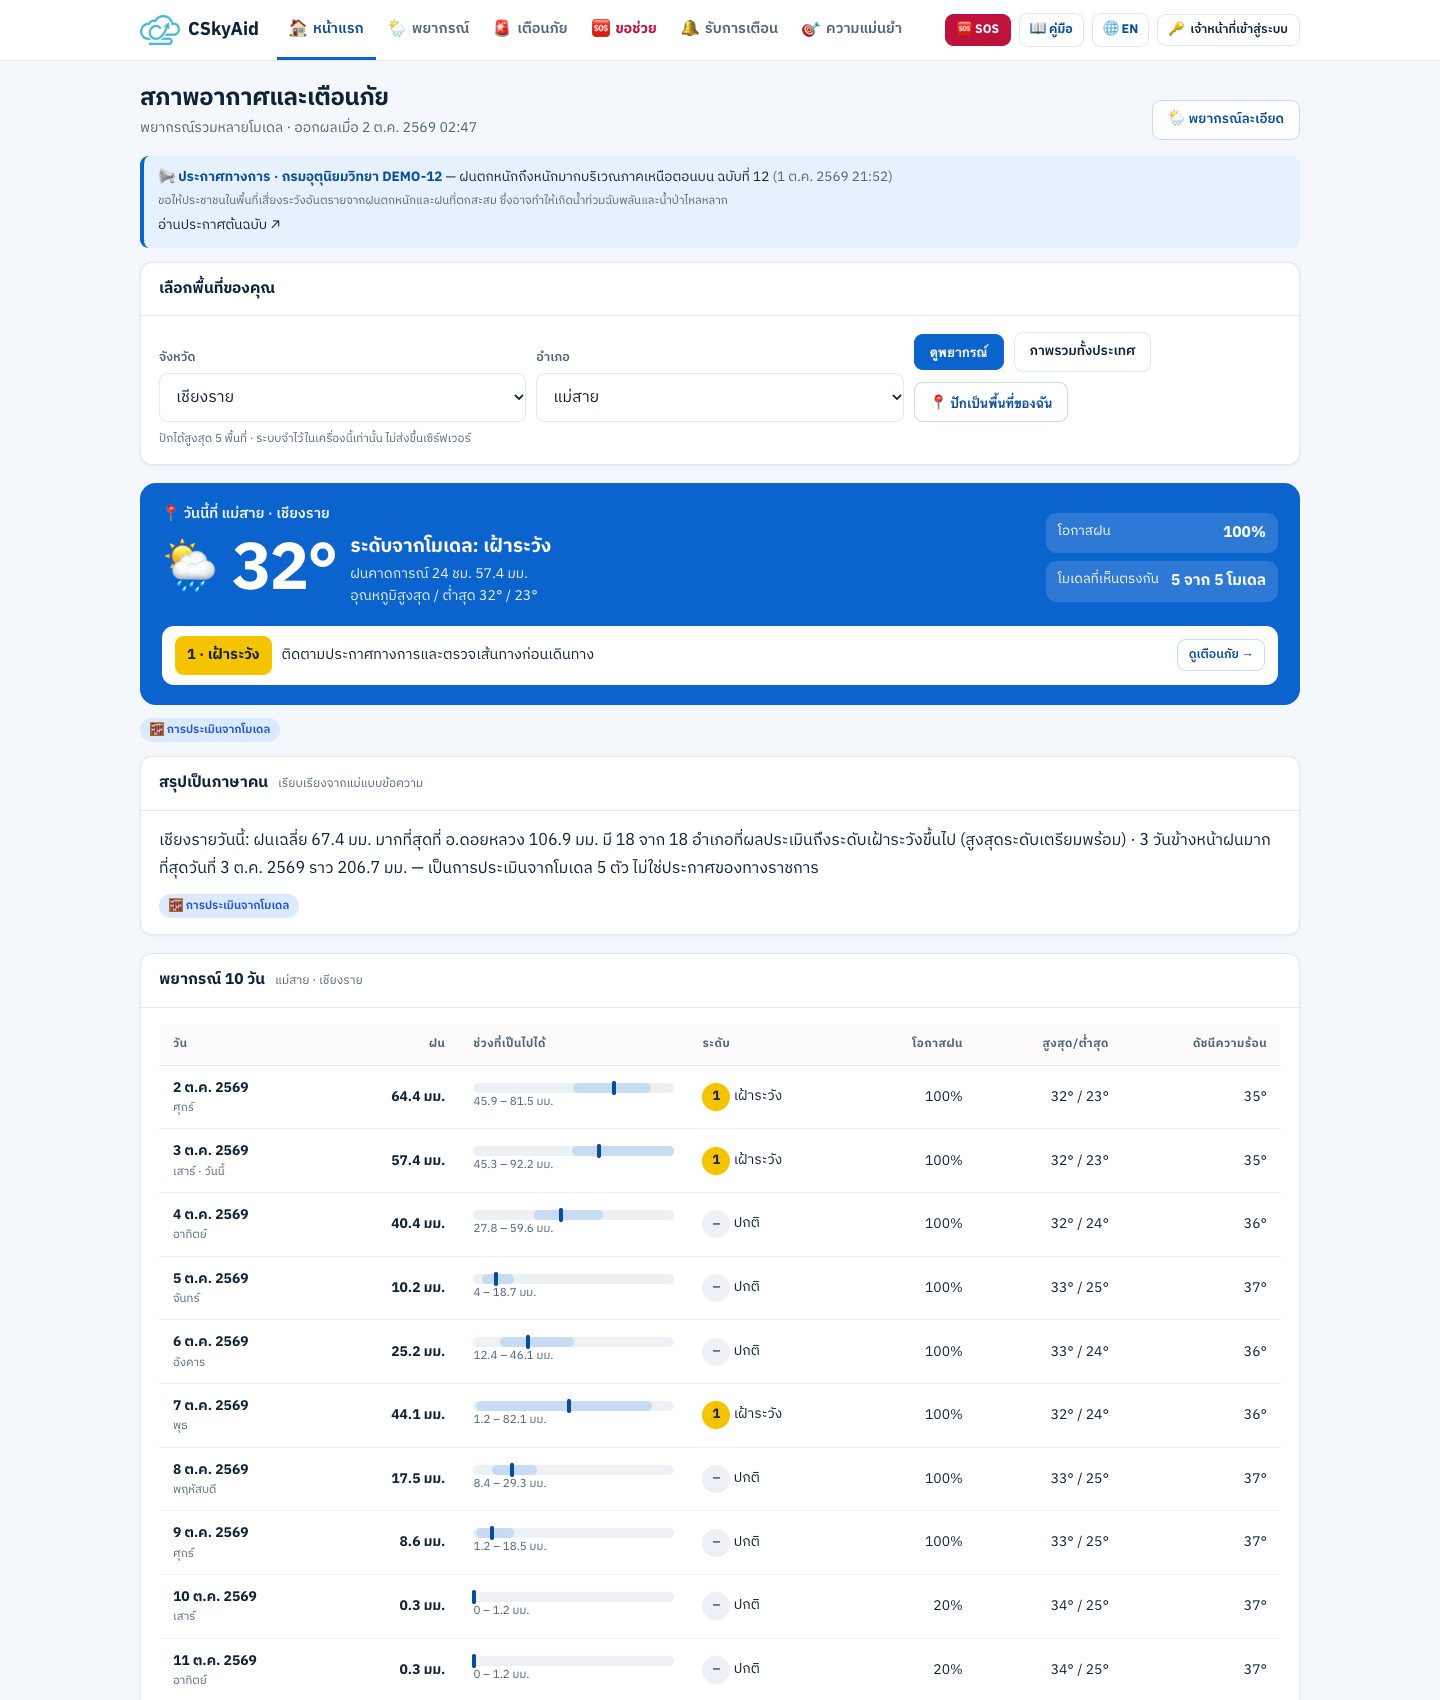1440x1700 pixels.
Task: Click the 34° / 25° temperature for 11 ต.ค. 2569
Action: pyautogui.click(x=1079, y=1669)
